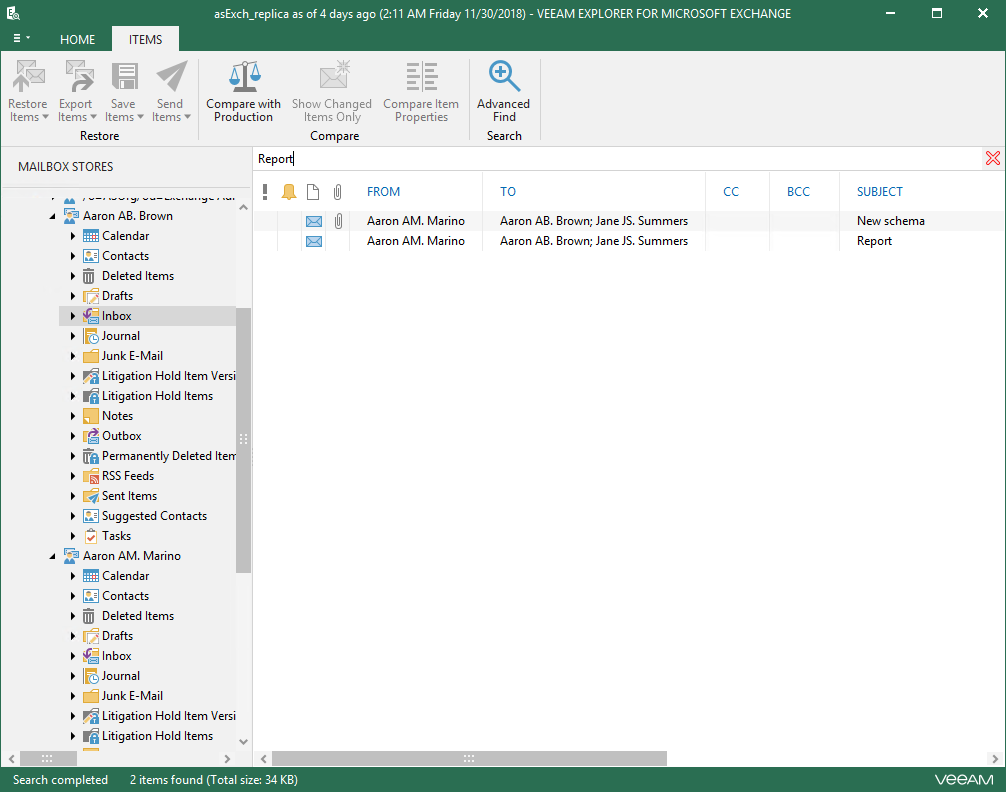Select Aaron AM. Marino Inbox folder
The height and width of the screenshot is (792, 1006).
tap(116, 655)
